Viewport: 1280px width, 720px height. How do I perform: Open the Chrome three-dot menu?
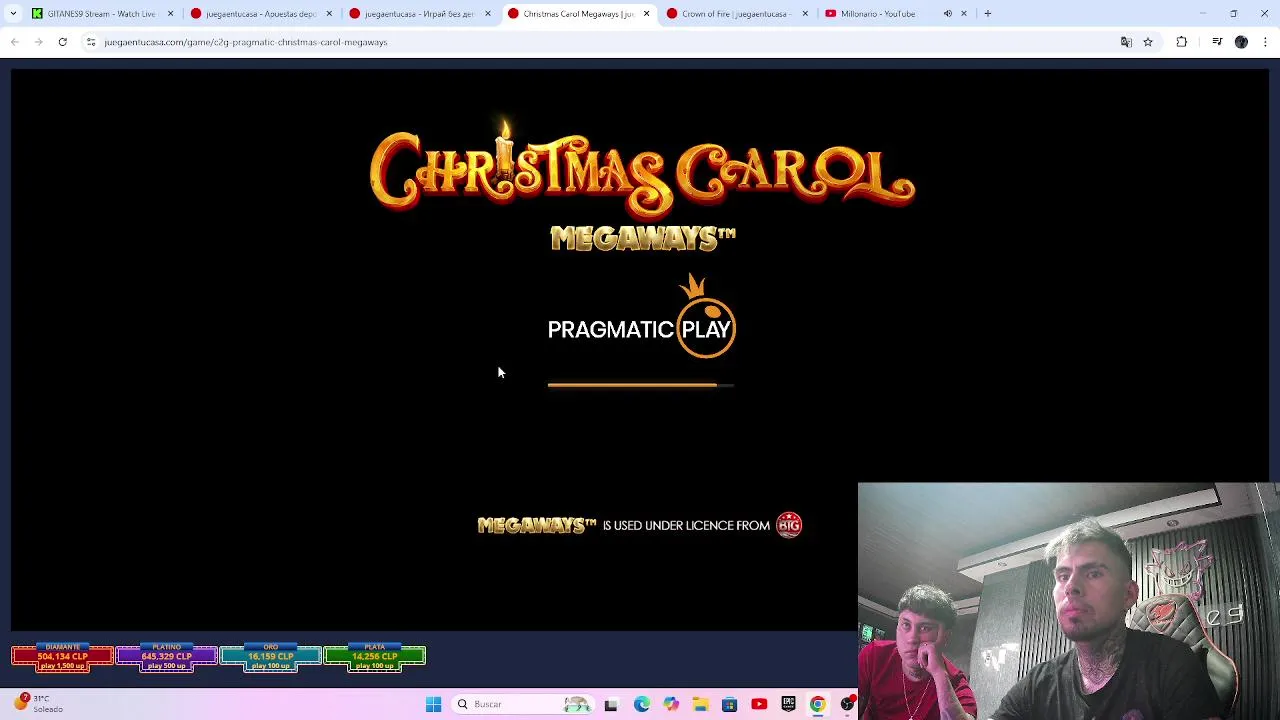(1266, 42)
